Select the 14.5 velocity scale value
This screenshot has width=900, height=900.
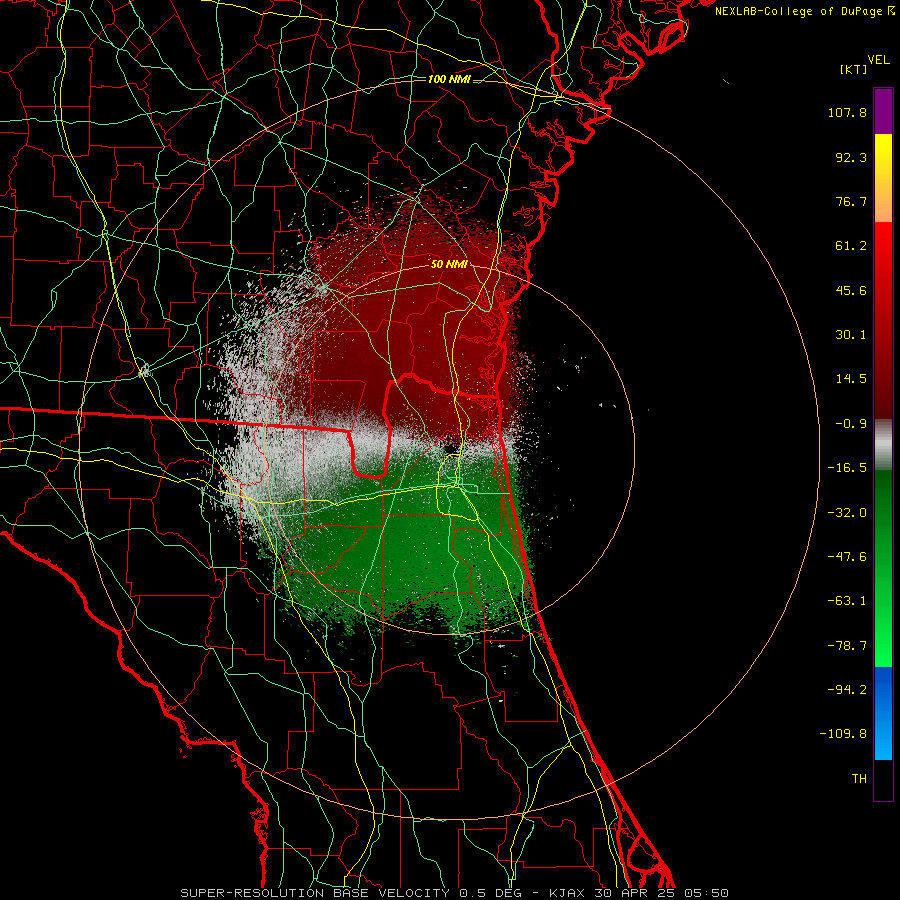[x=851, y=379]
